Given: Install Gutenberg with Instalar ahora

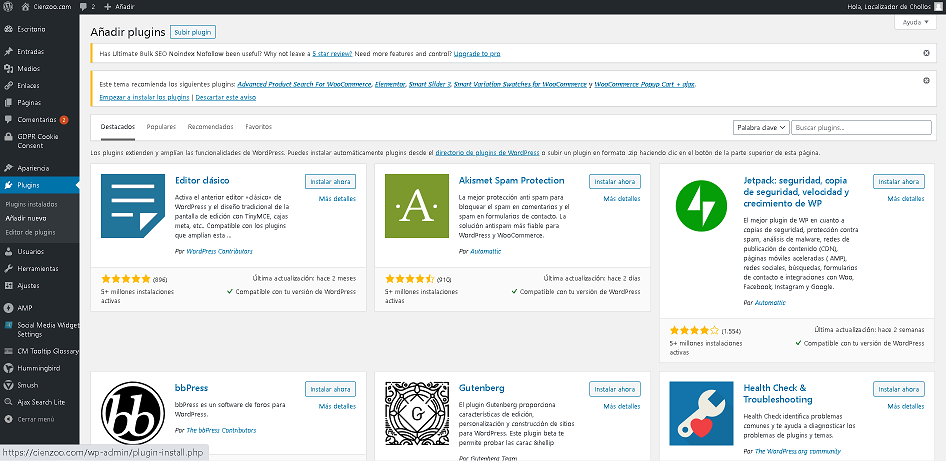Looking at the screenshot, I should pyautogui.click(x=615, y=389).
